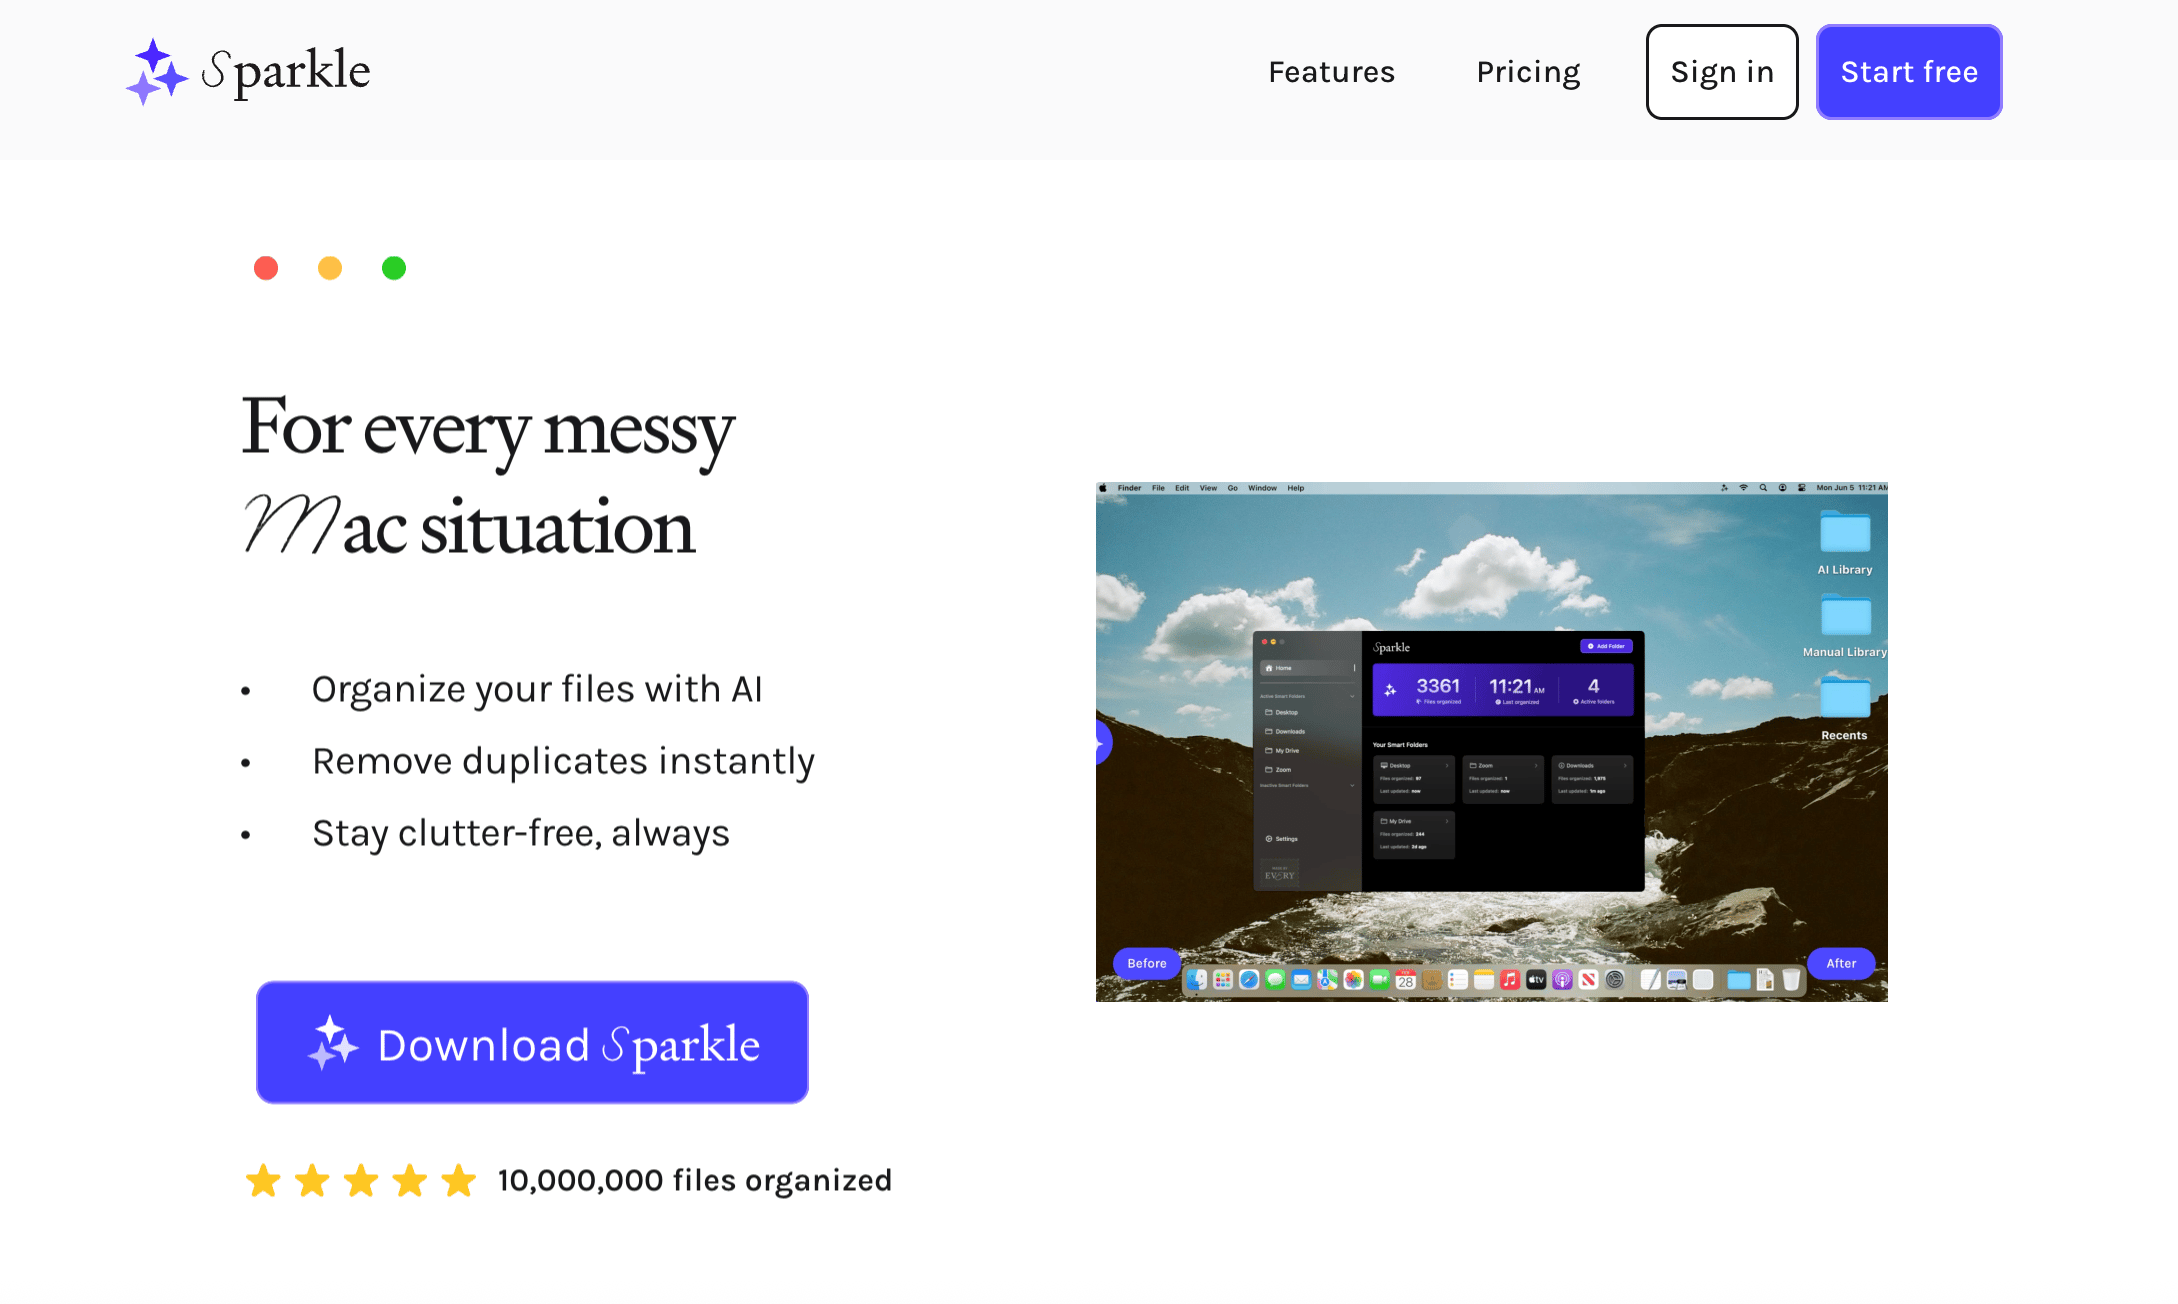Open FaceTime from the Dock

[x=1379, y=980]
